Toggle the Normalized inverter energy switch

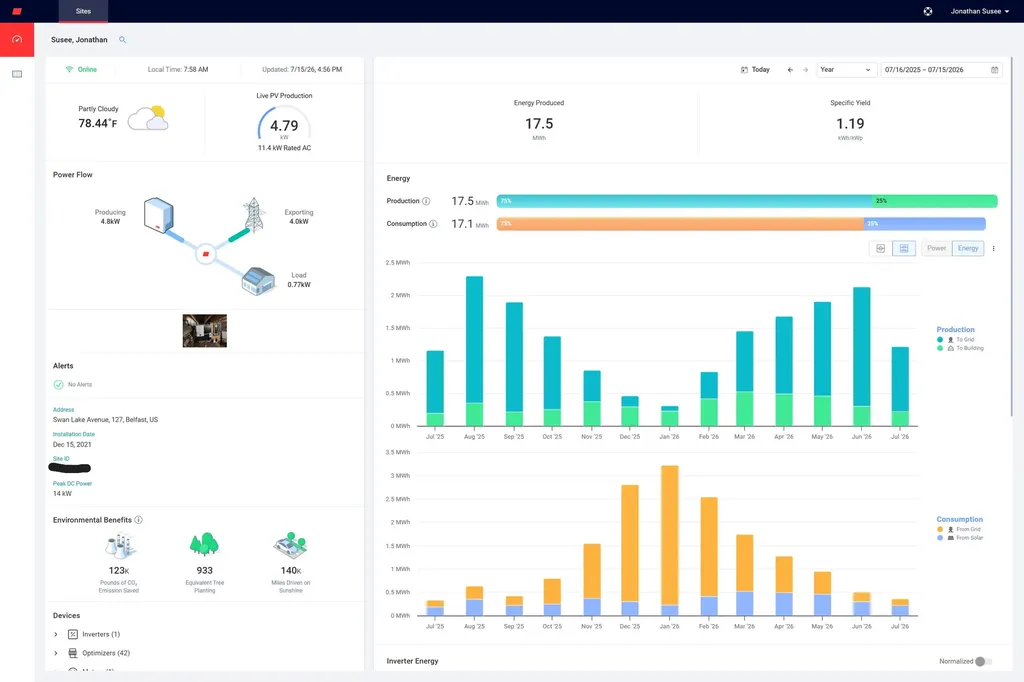click(984, 662)
